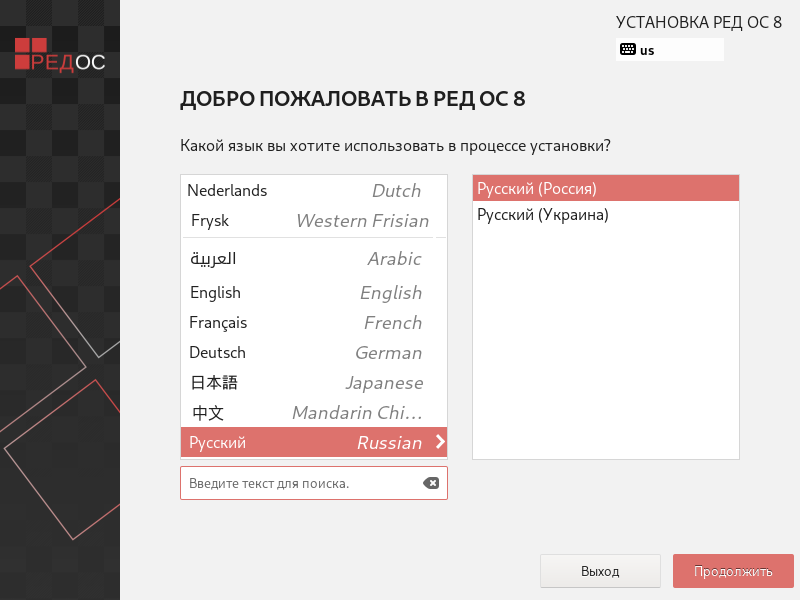Click the РЕД ОС logo in sidebar
The height and width of the screenshot is (600, 800).
60,55
